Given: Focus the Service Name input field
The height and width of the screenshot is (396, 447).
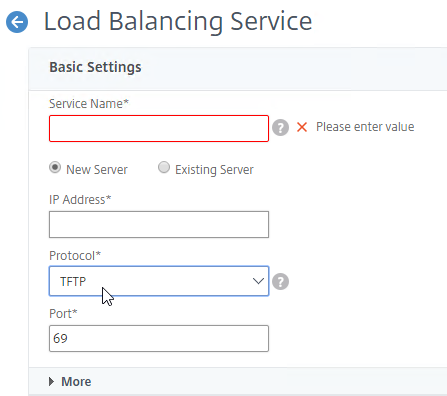Looking at the screenshot, I should click(x=159, y=129).
